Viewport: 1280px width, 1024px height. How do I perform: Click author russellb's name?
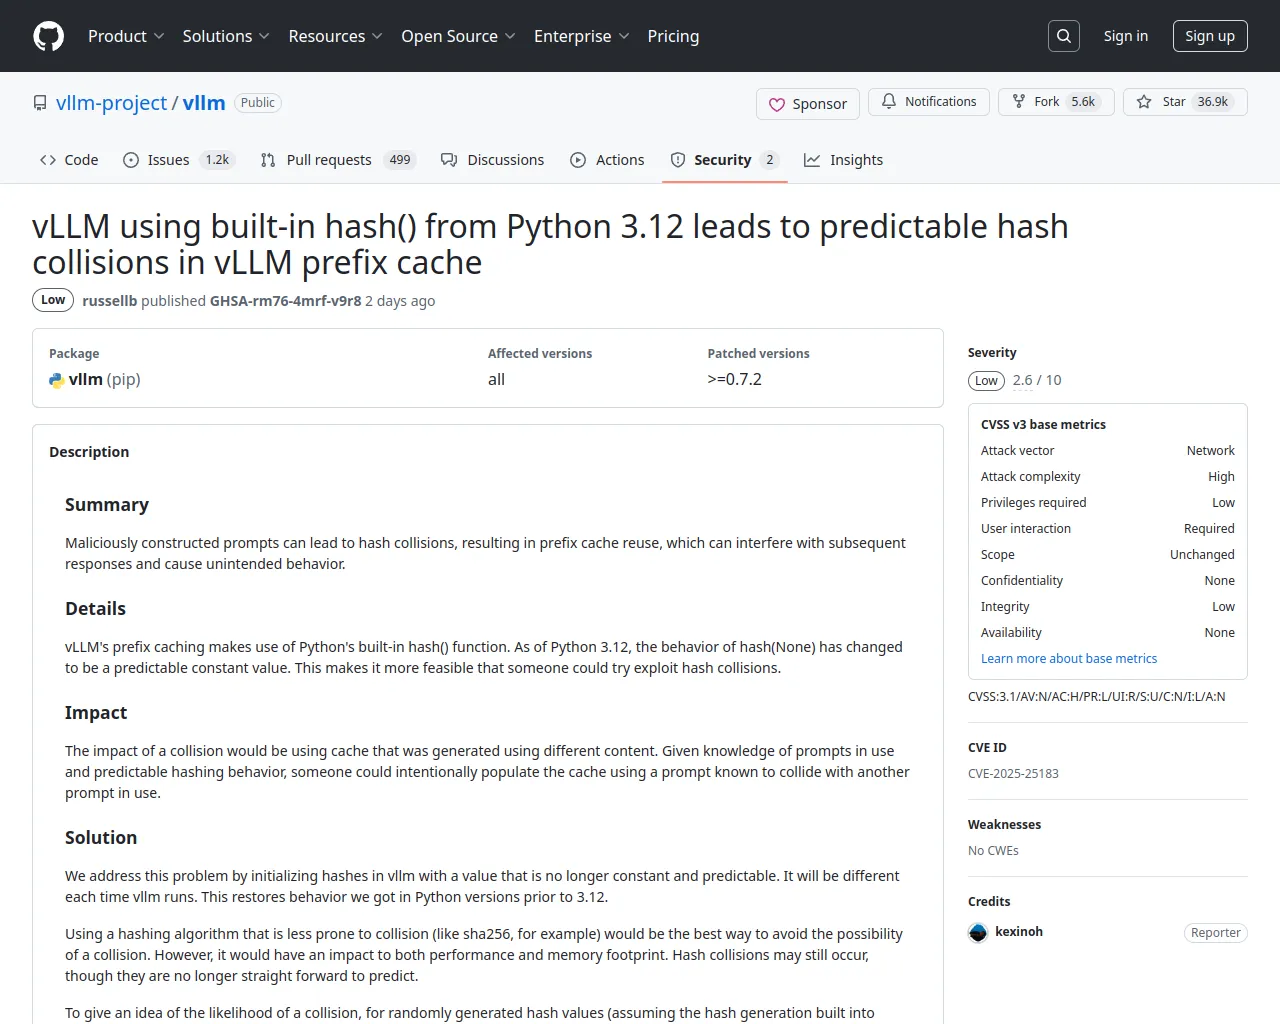pyautogui.click(x=109, y=301)
